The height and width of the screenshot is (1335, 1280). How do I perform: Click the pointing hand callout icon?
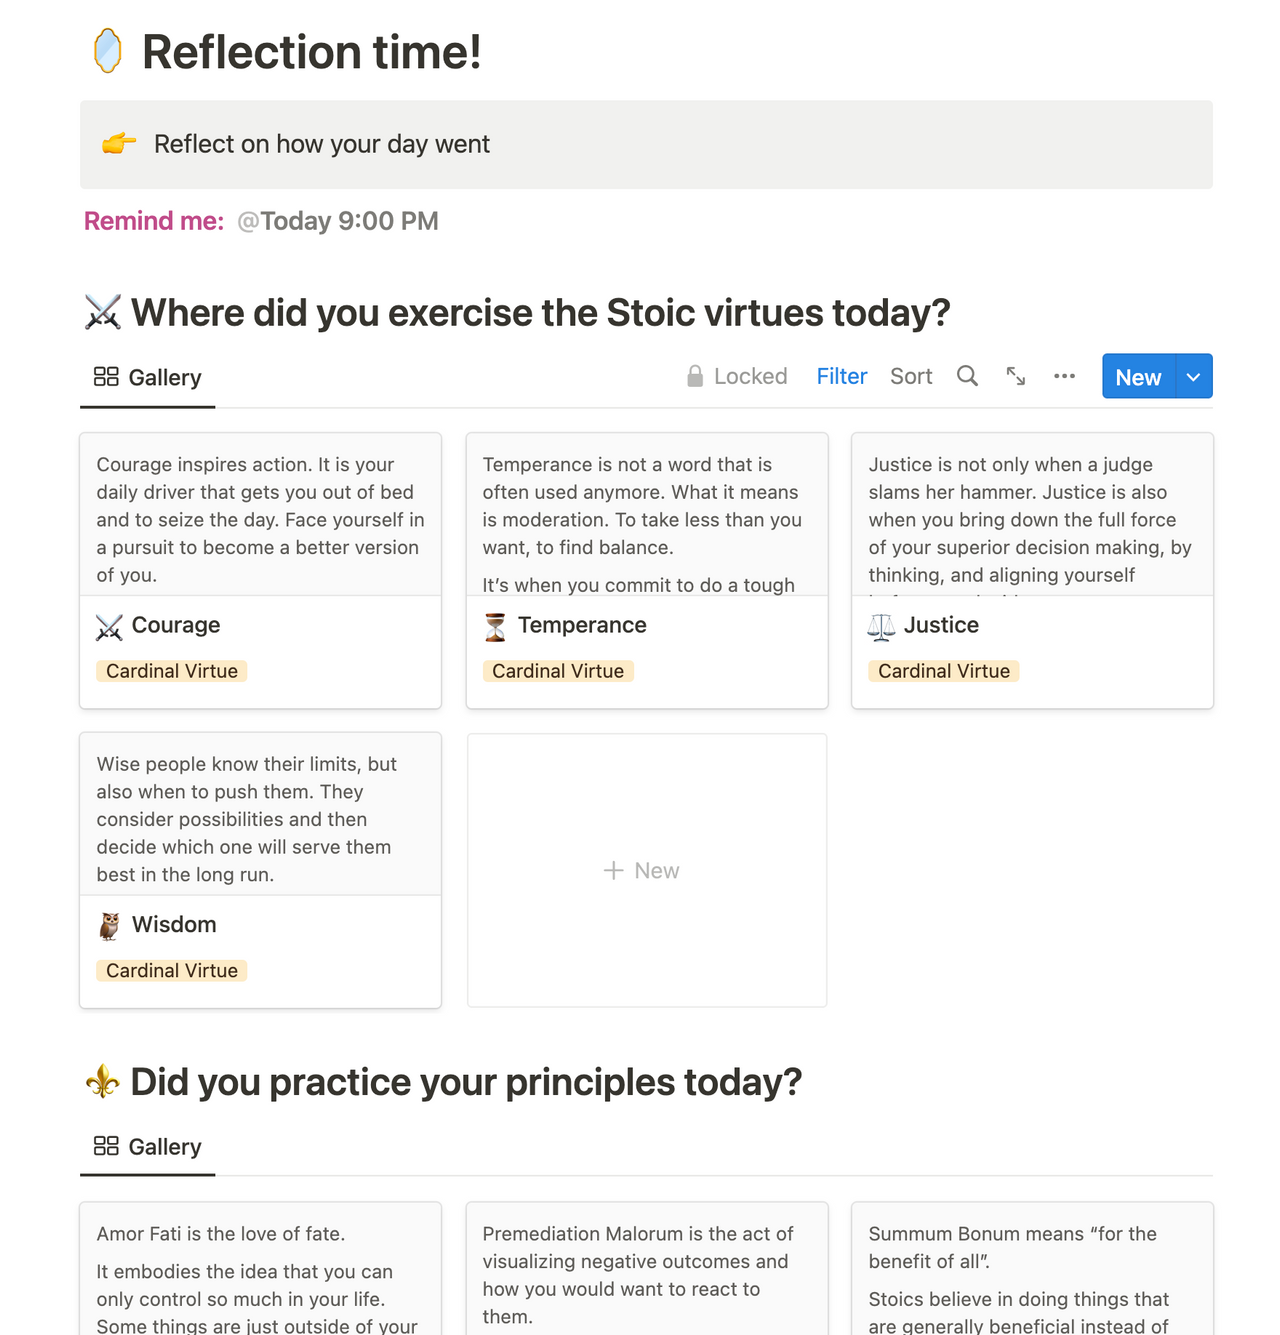pyautogui.click(x=119, y=144)
